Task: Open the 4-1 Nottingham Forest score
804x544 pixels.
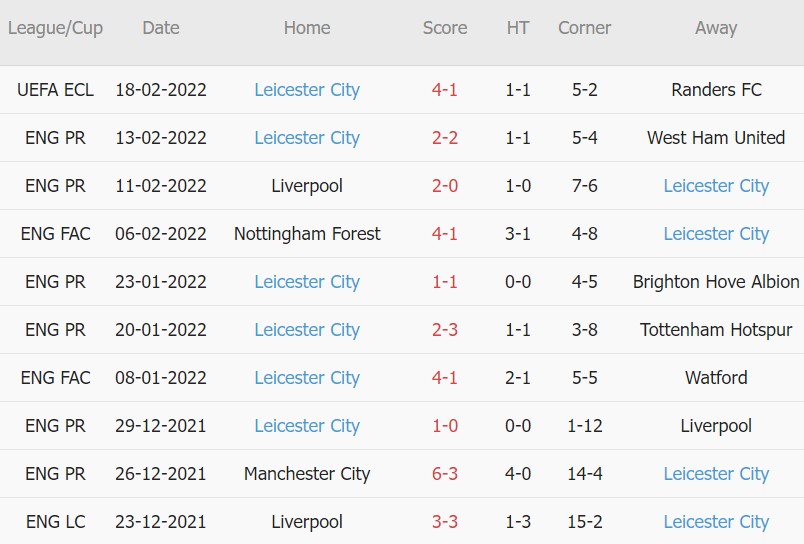Action: (x=445, y=234)
